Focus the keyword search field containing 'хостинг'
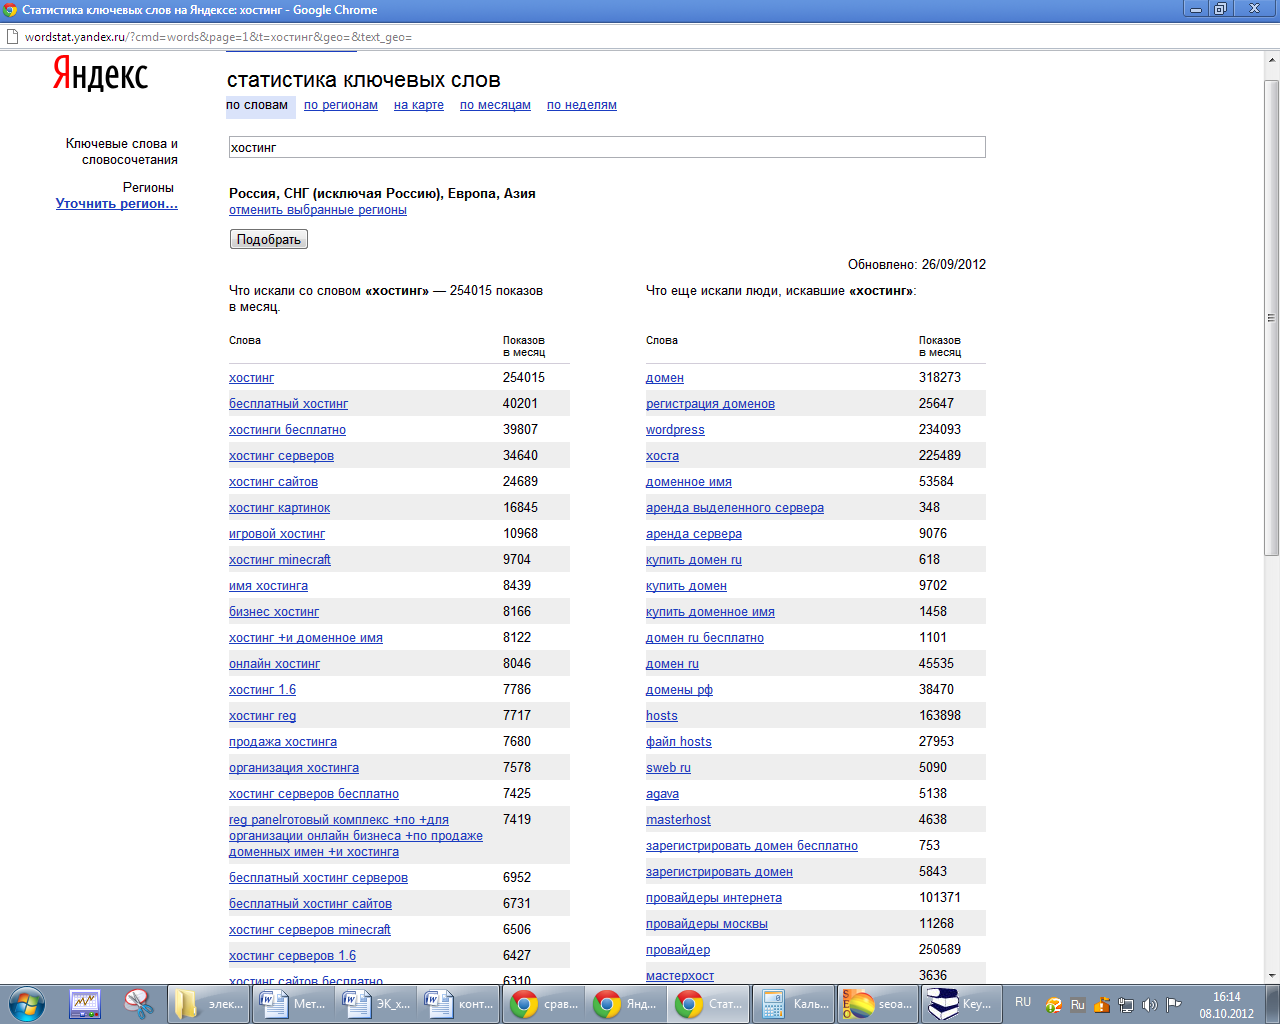Screen dimensions: 1280x1024 click(x=607, y=147)
